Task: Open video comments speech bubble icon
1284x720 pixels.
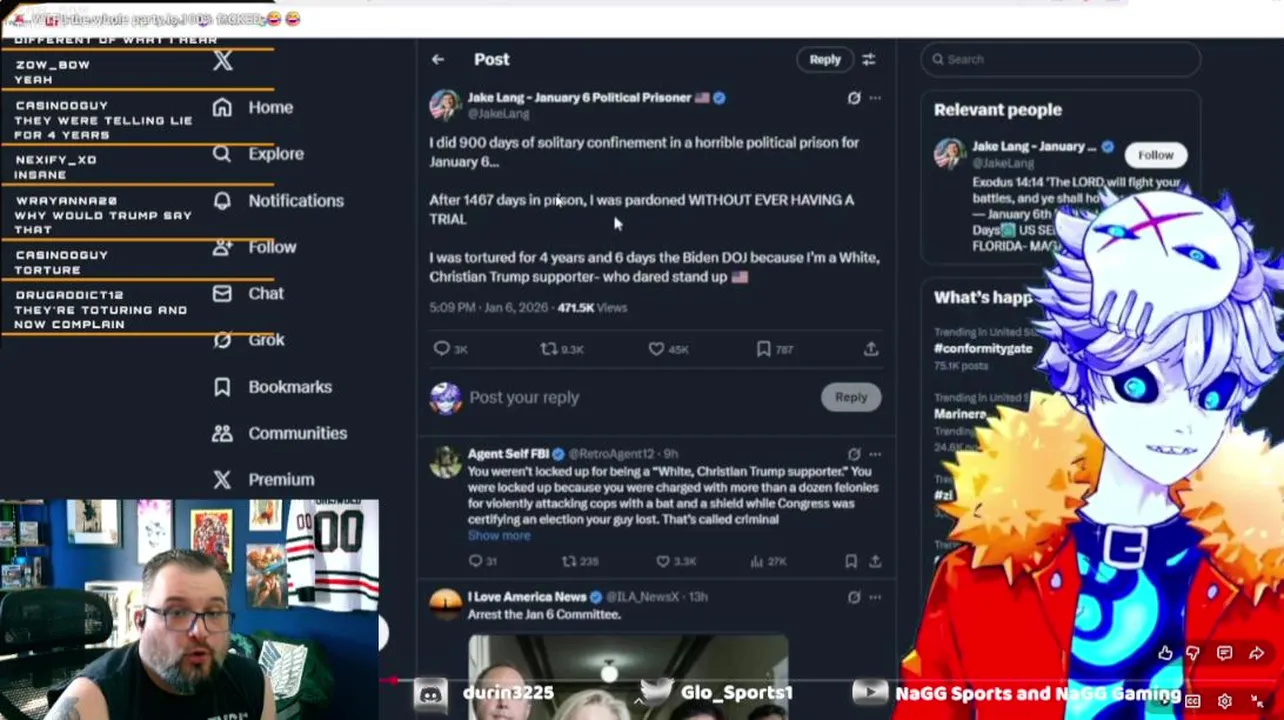Action: click(x=1225, y=653)
